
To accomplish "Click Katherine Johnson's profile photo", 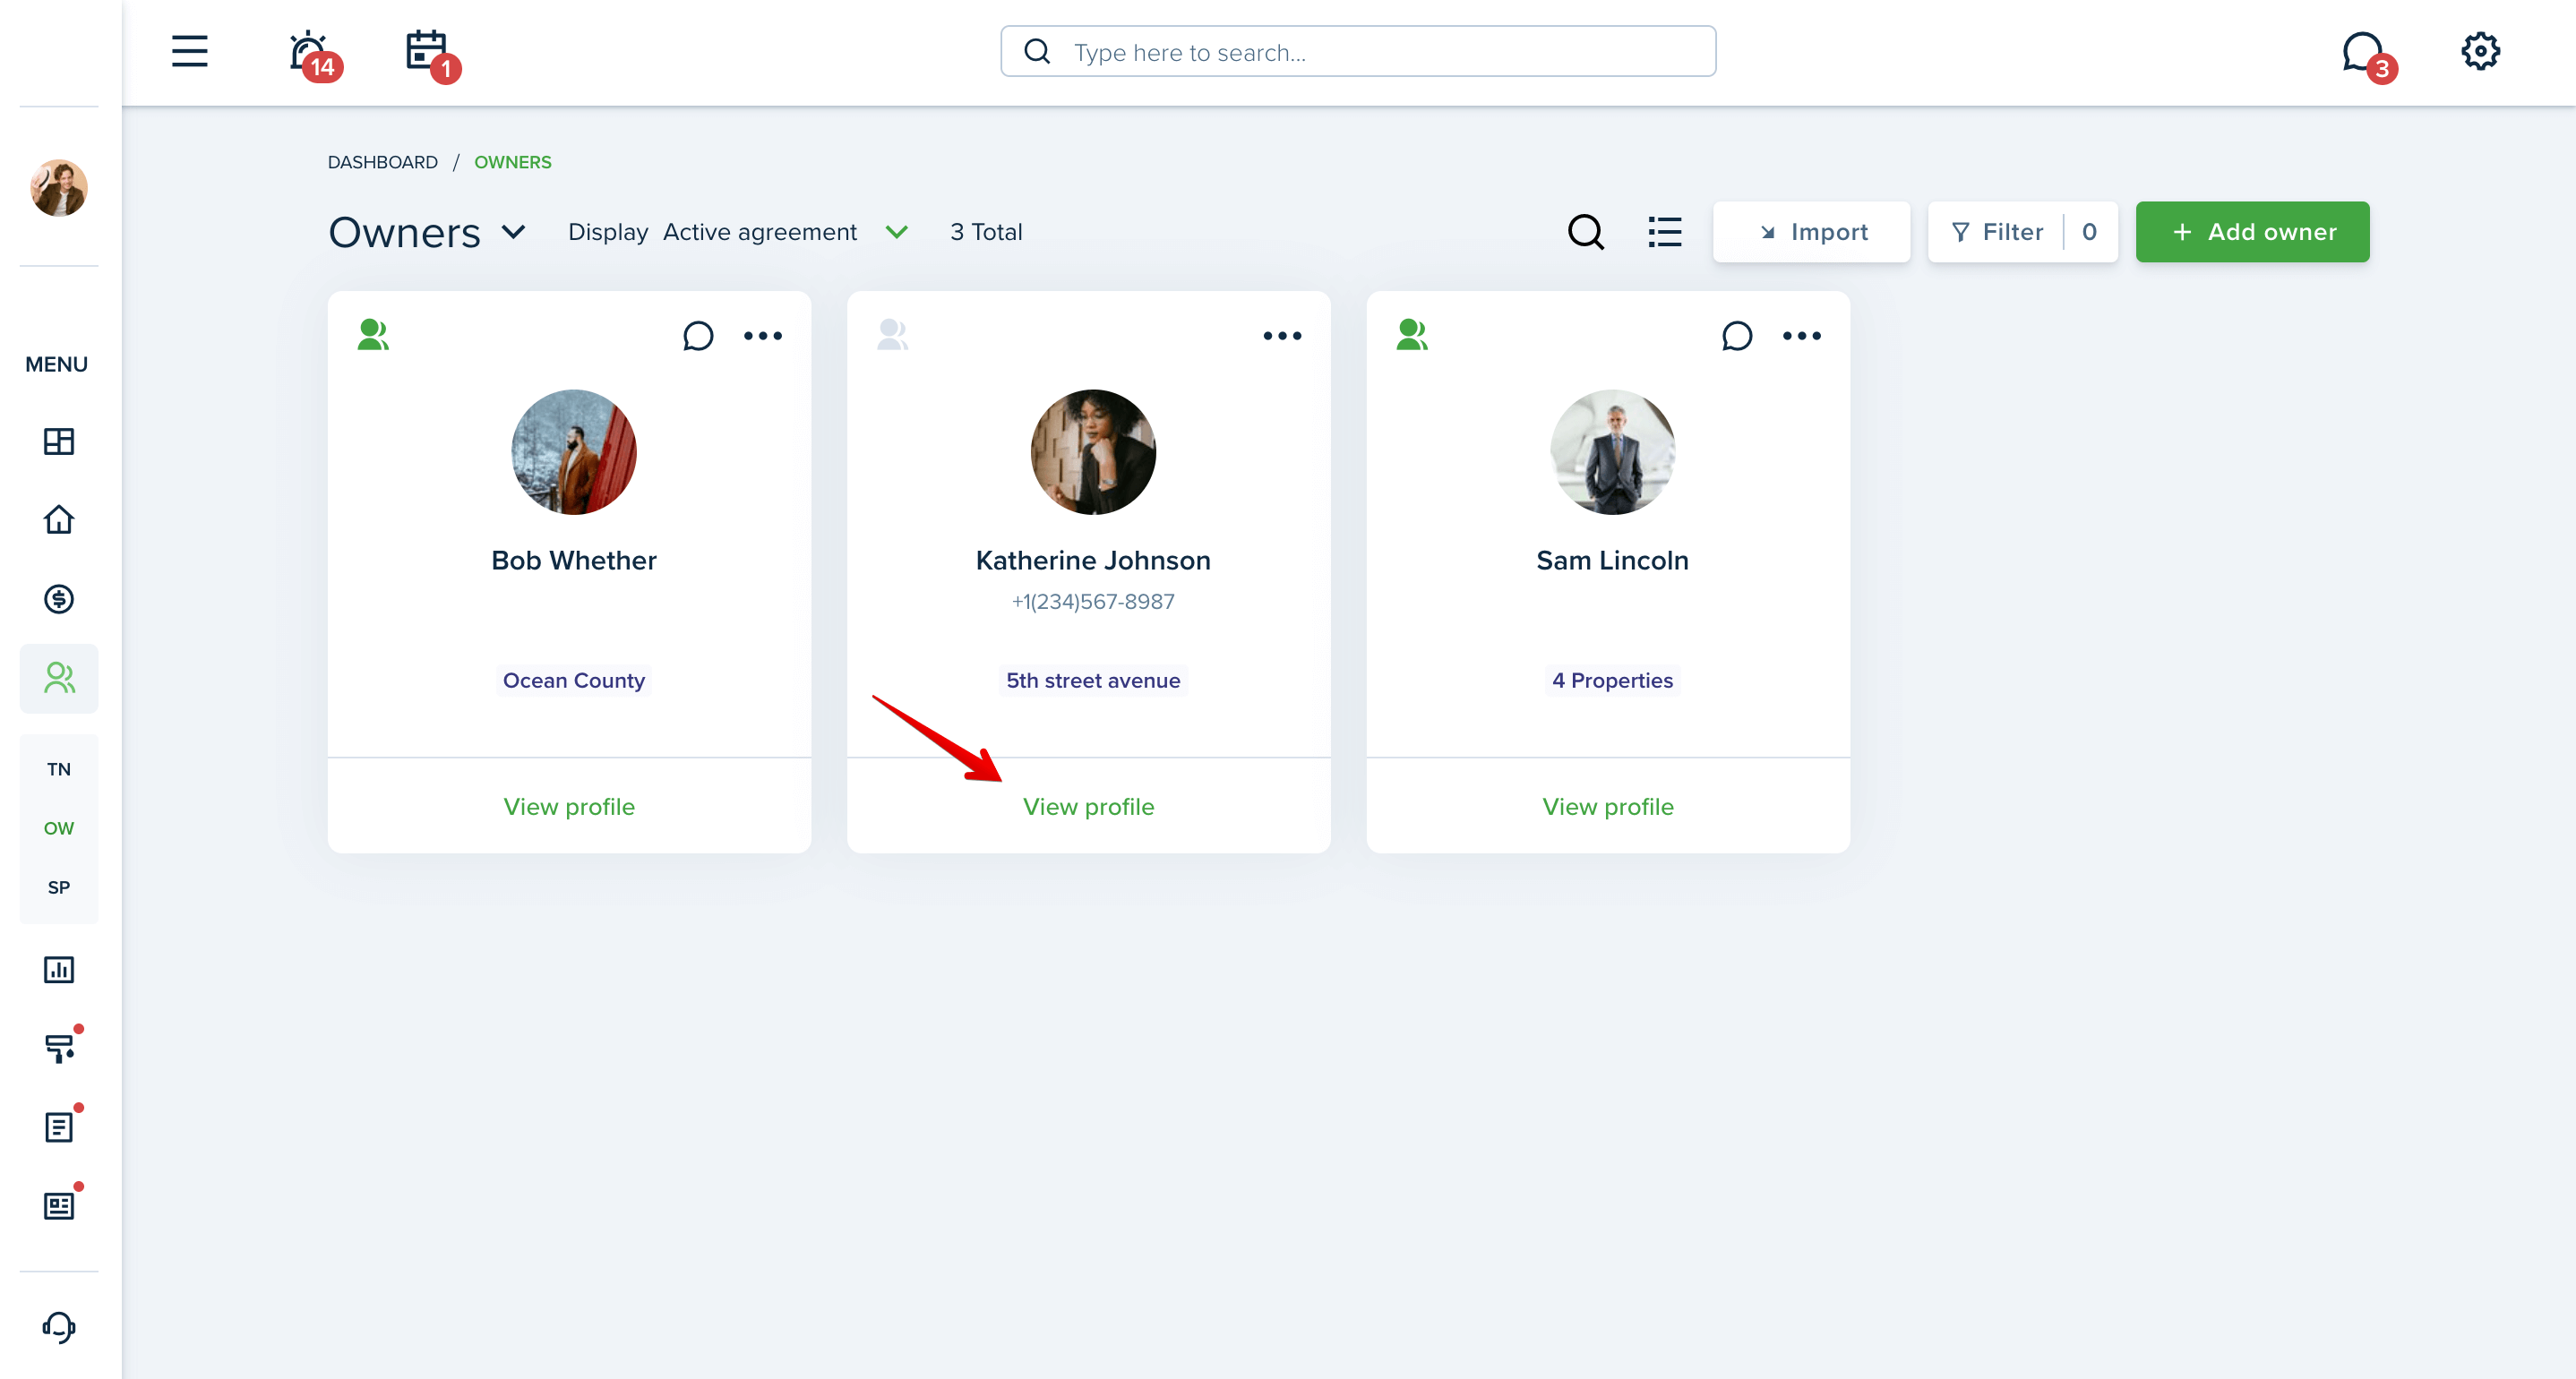I will coord(1093,452).
